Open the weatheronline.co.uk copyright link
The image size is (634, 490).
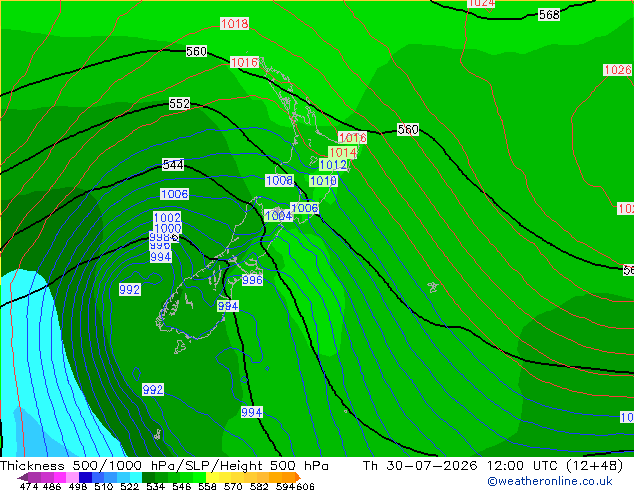click(x=549, y=481)
